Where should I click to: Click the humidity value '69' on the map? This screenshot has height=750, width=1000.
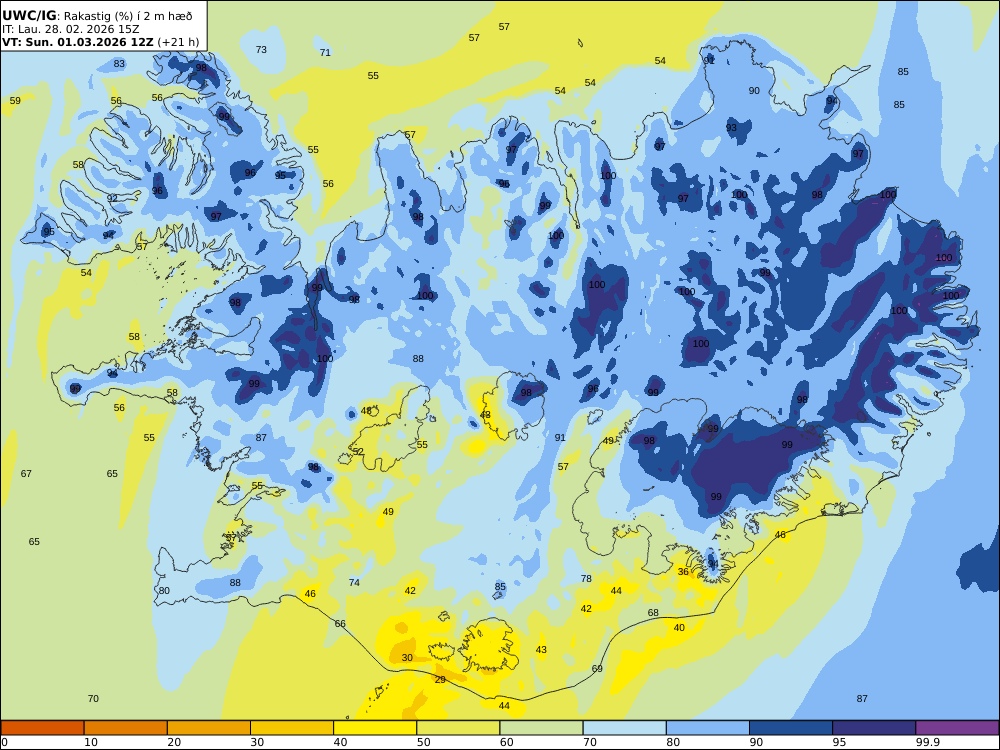pyautogui.click(x=597, y=669)
